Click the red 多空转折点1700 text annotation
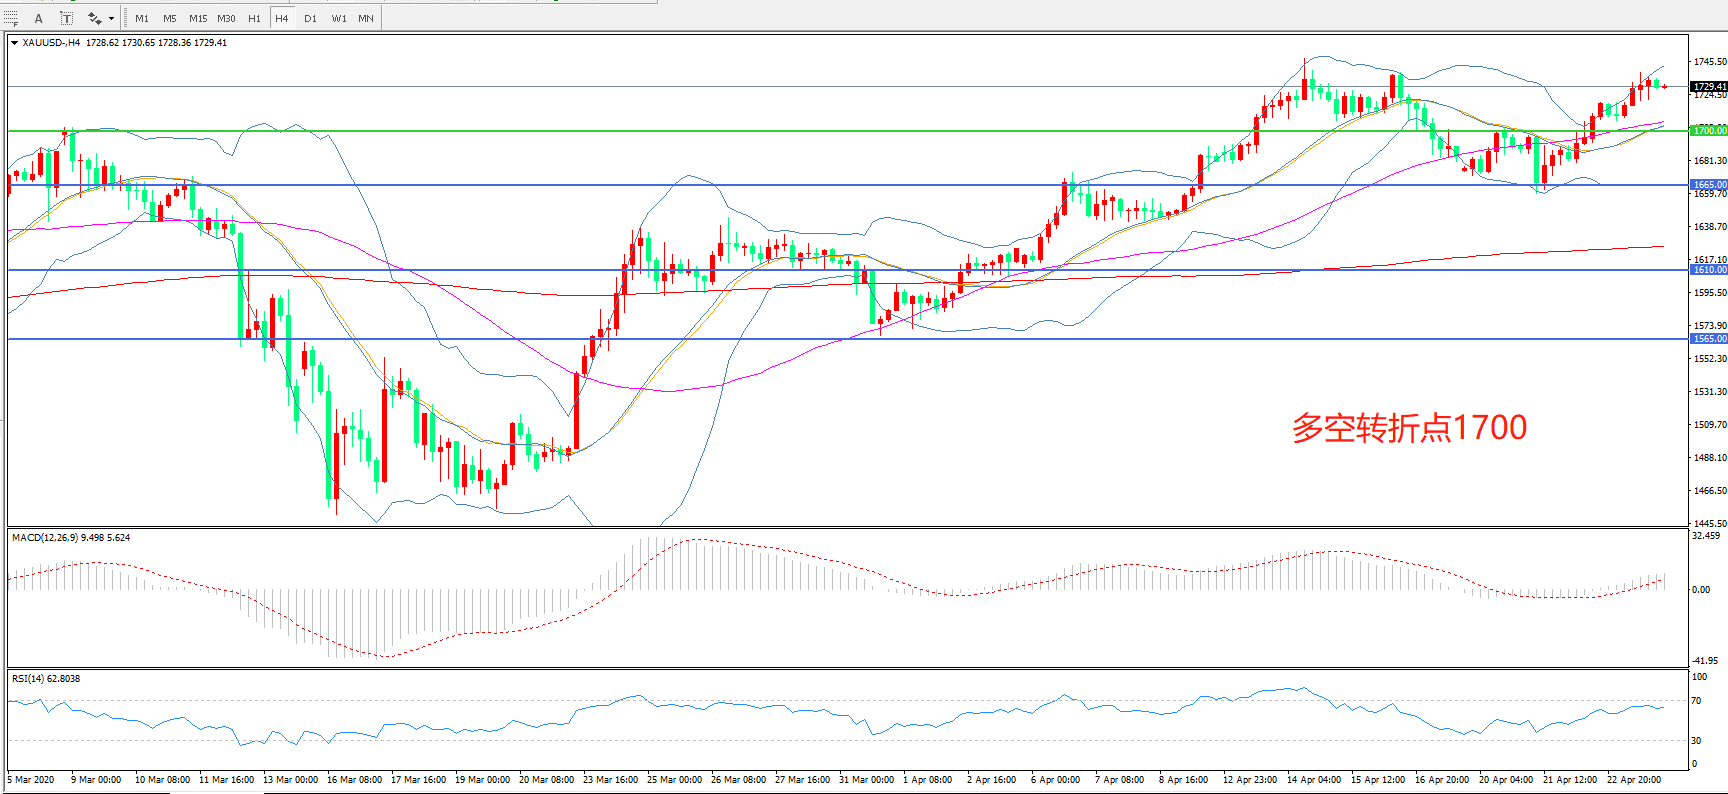 coord(1408,428)
